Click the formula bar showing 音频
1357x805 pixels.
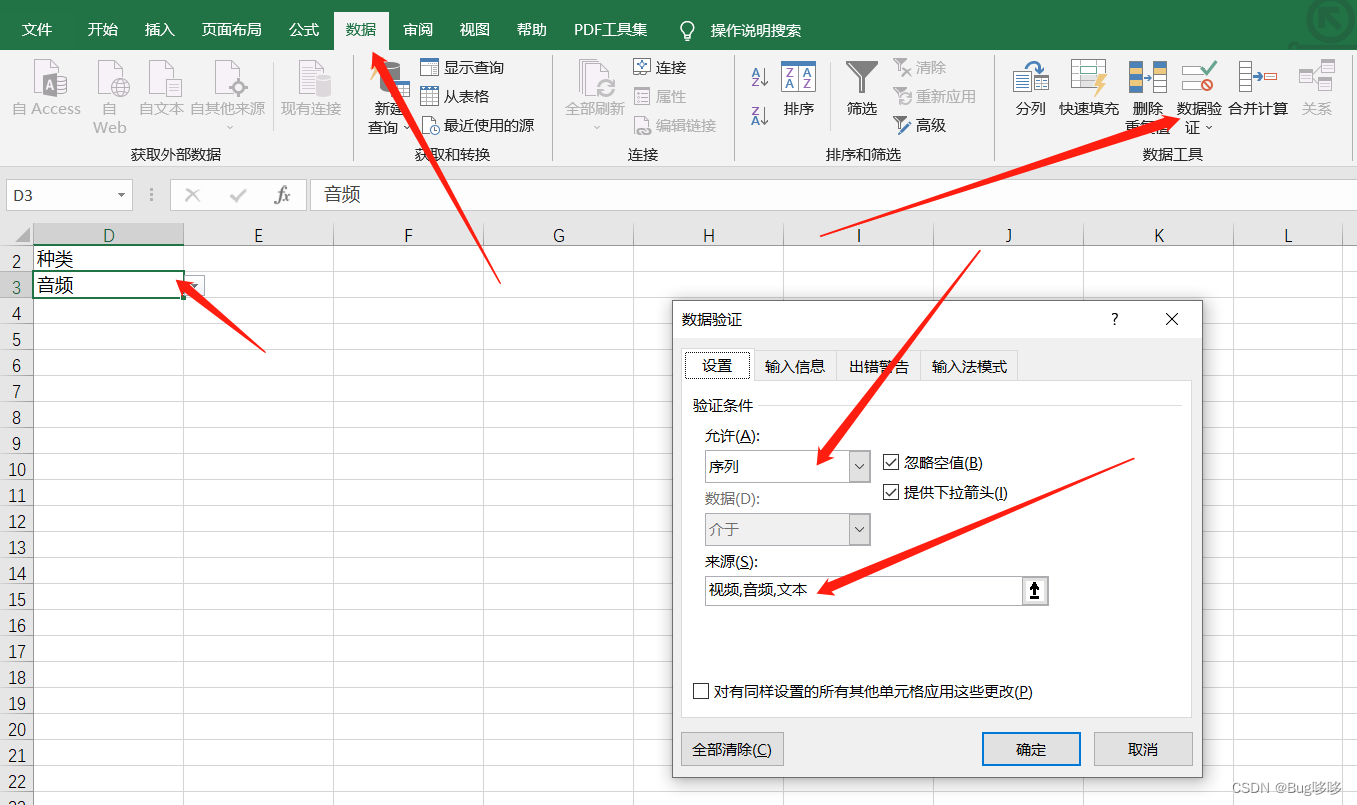(x=833, y=195)
